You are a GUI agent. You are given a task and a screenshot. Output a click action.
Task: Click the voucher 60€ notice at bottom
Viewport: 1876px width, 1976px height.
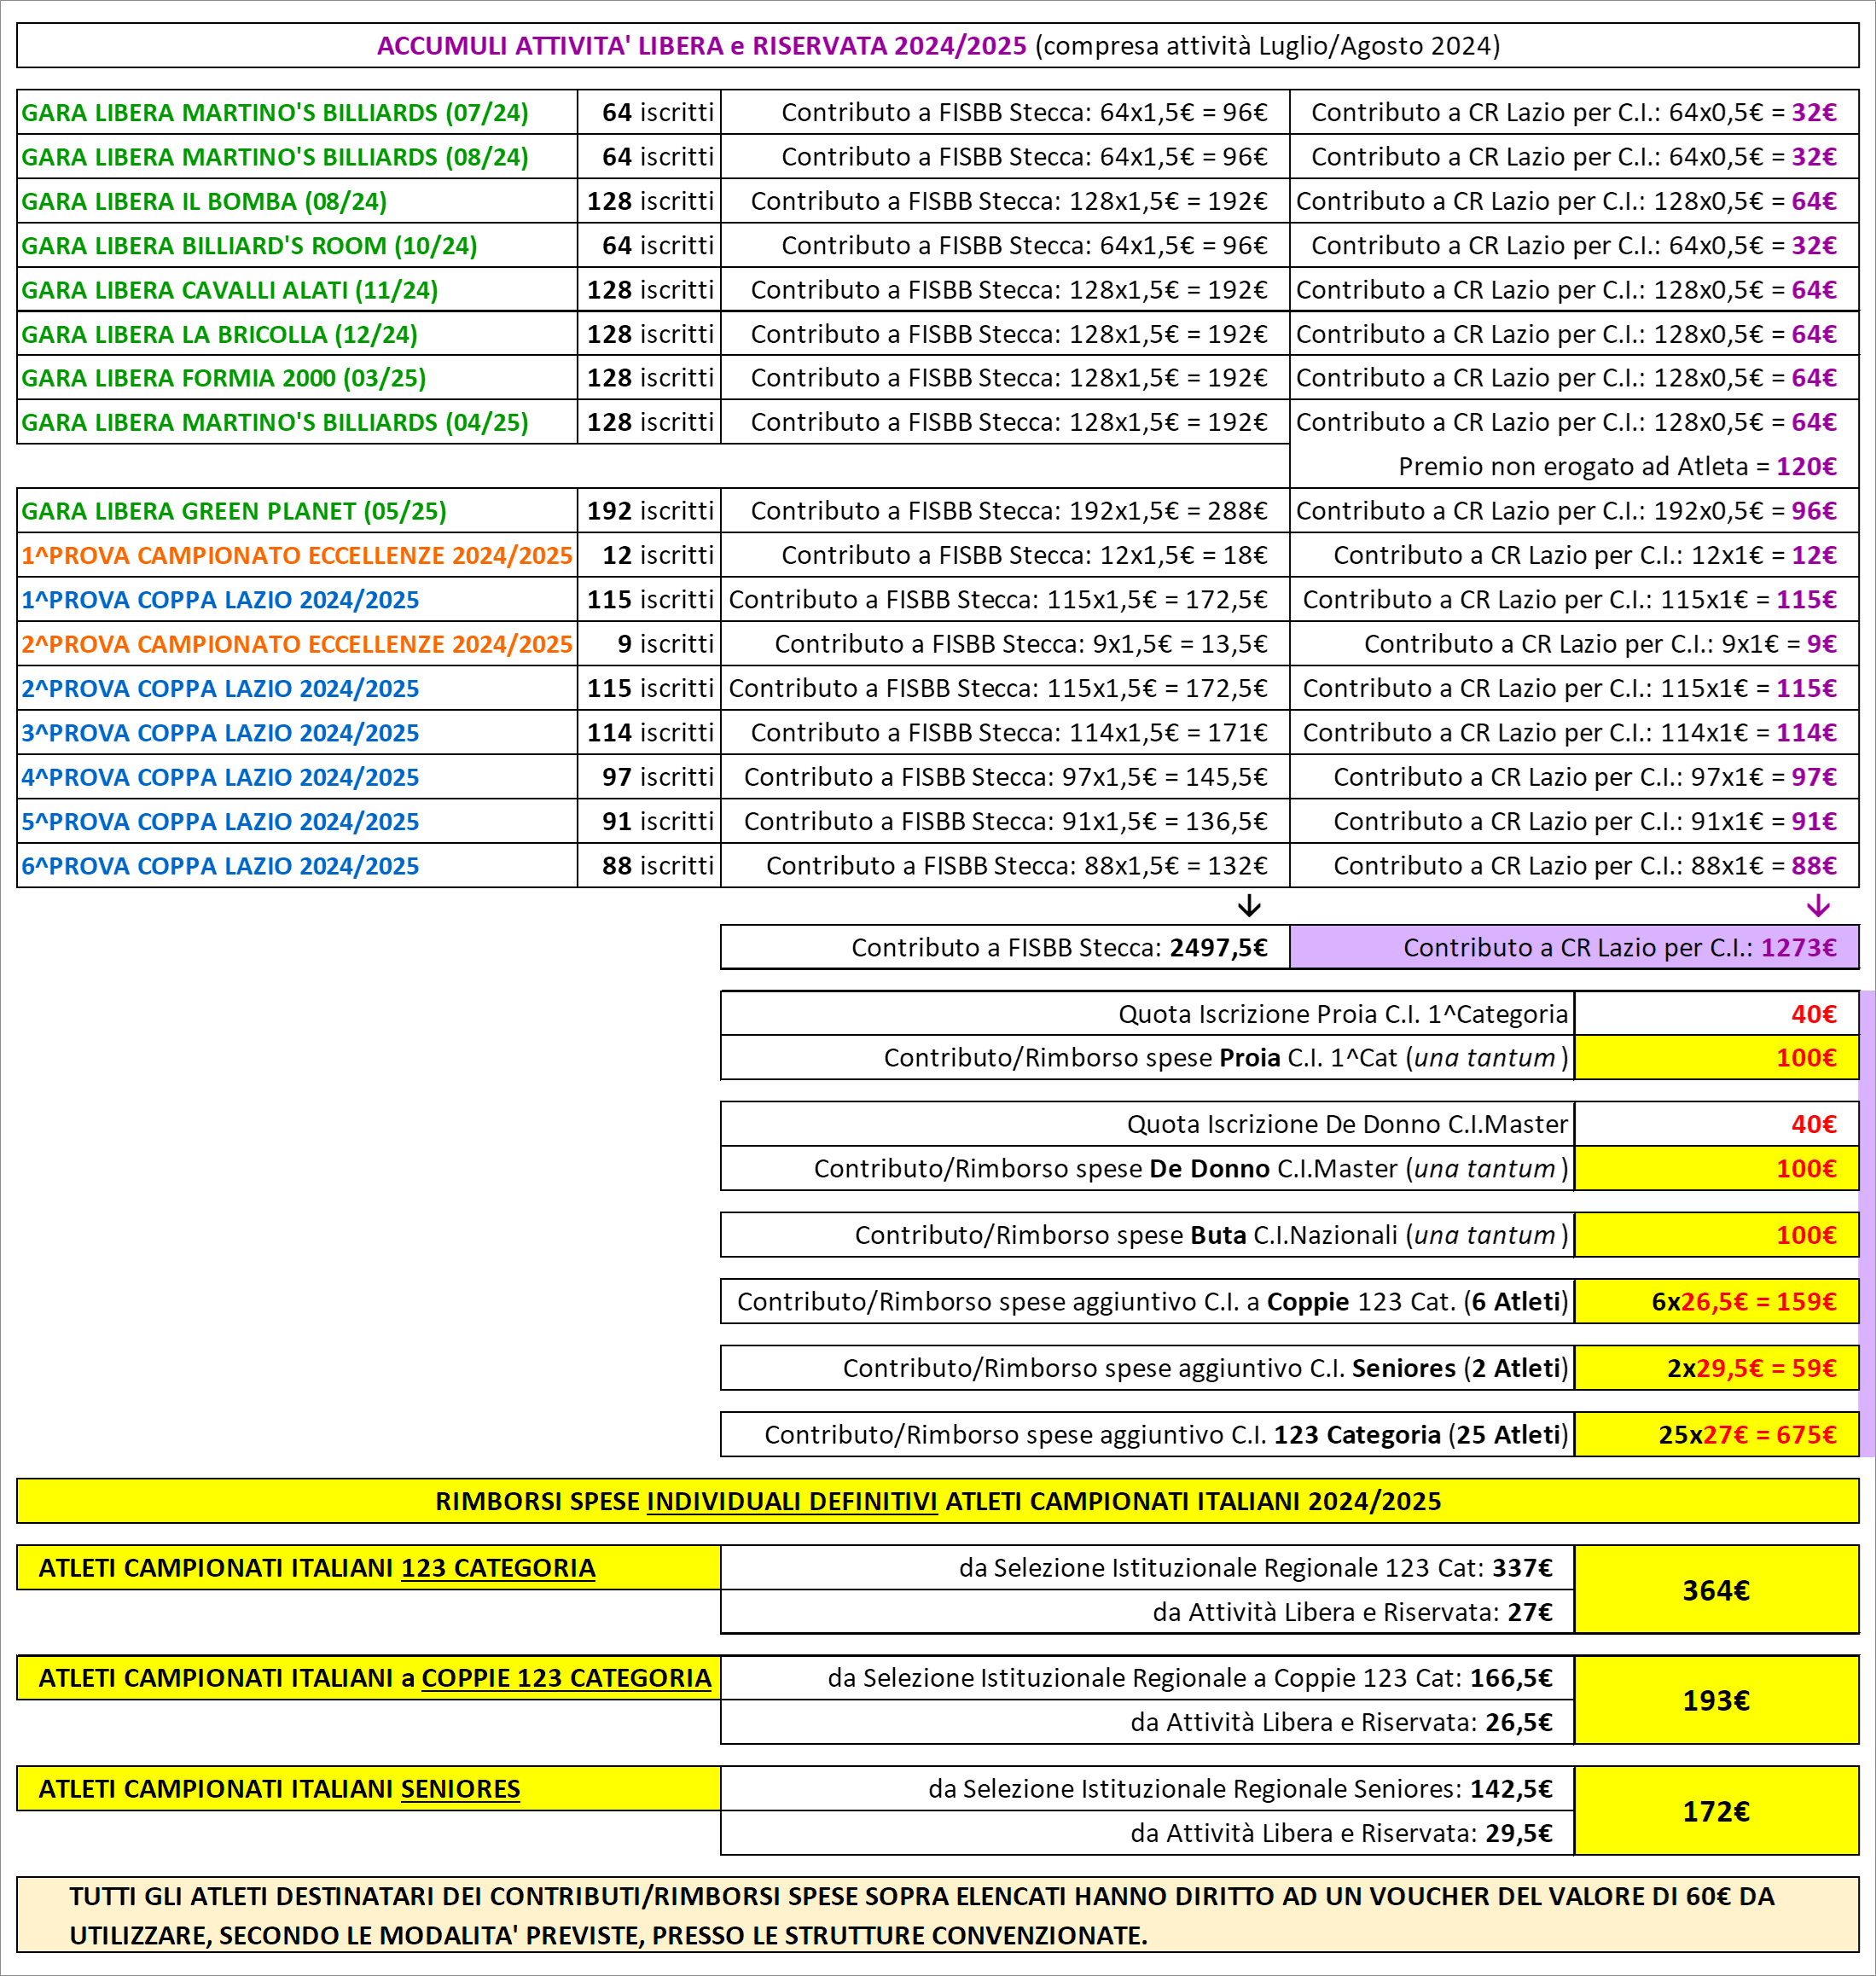point(937,1915)
